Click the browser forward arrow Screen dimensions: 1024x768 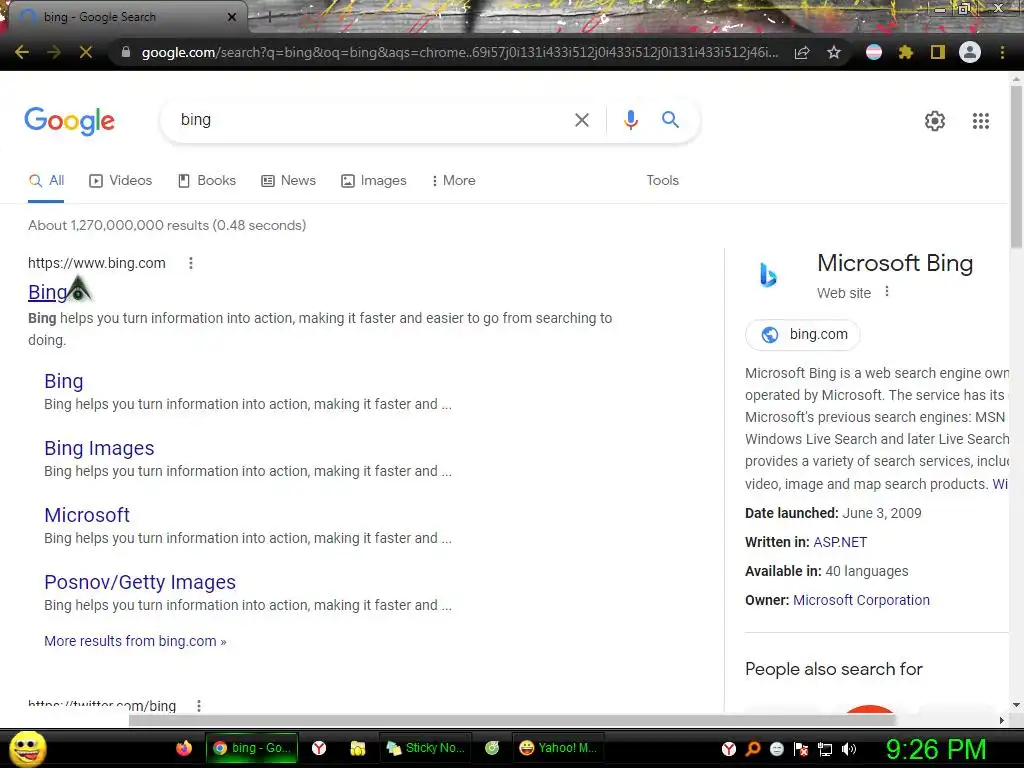point(54,52)
